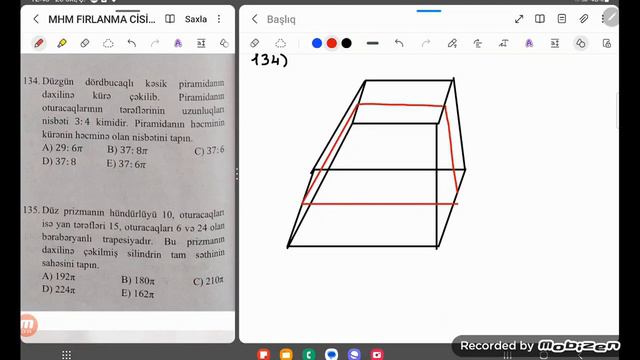Open page template settings in right note
Viewport: 640px width, 360px height.
tap(562, 19)
